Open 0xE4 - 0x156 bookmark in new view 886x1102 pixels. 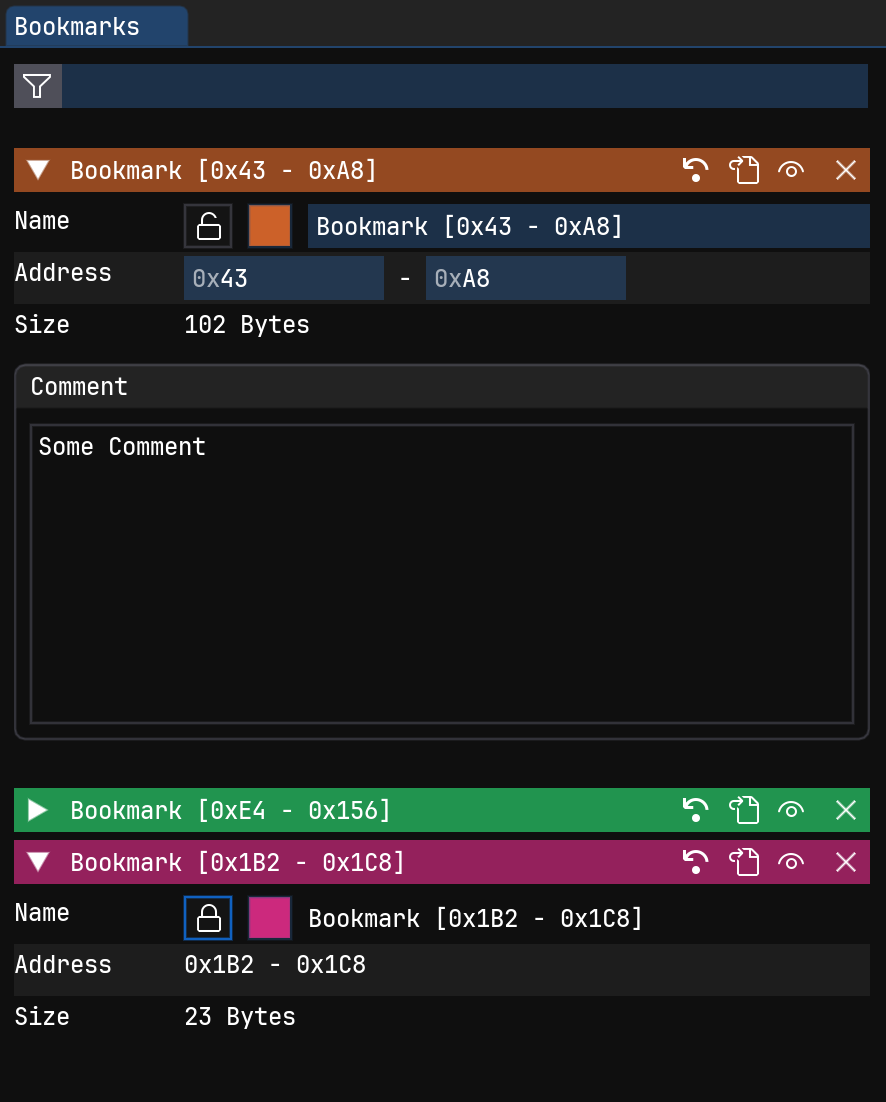click(743, 810)
